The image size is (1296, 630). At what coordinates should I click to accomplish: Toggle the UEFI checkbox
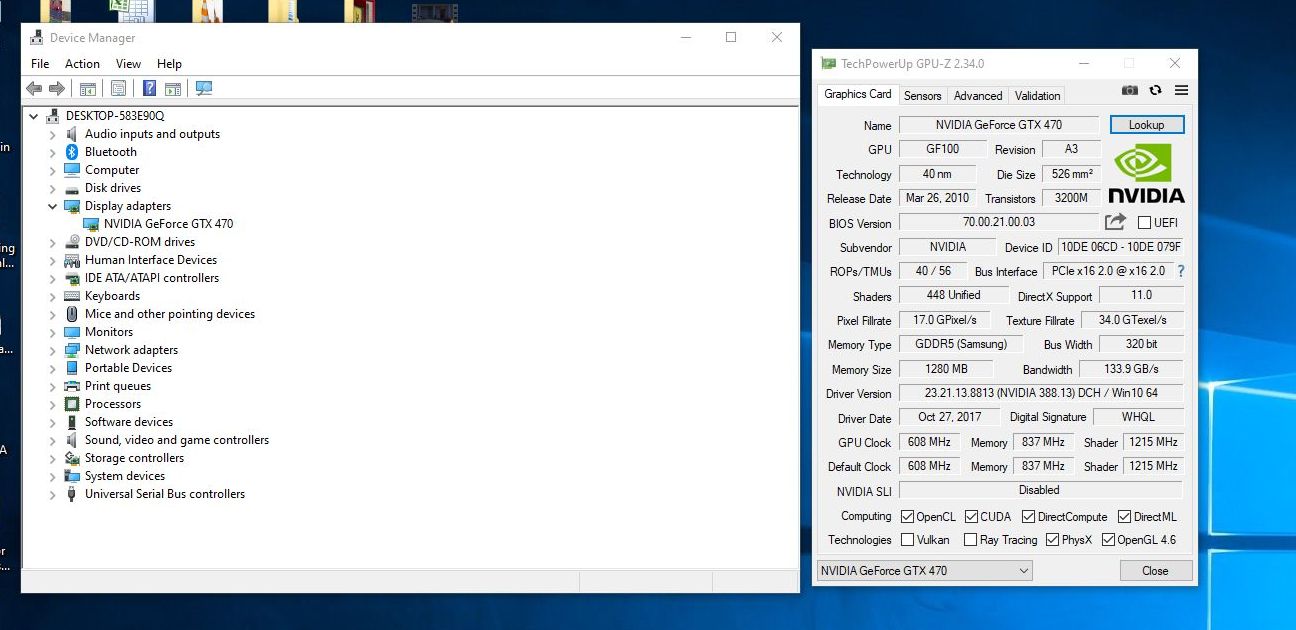point(1144,223)
